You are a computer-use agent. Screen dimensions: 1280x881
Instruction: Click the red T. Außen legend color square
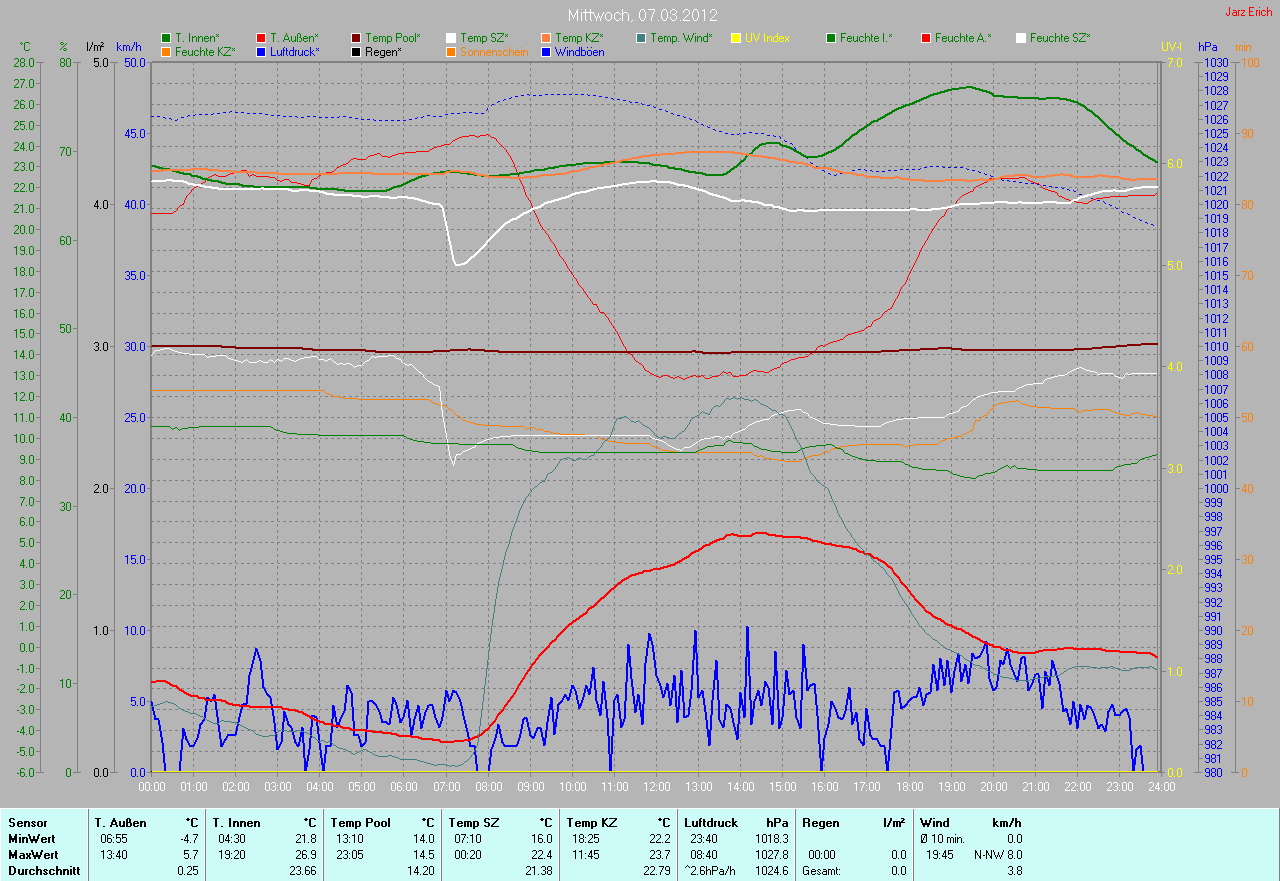tap(261, 38)
